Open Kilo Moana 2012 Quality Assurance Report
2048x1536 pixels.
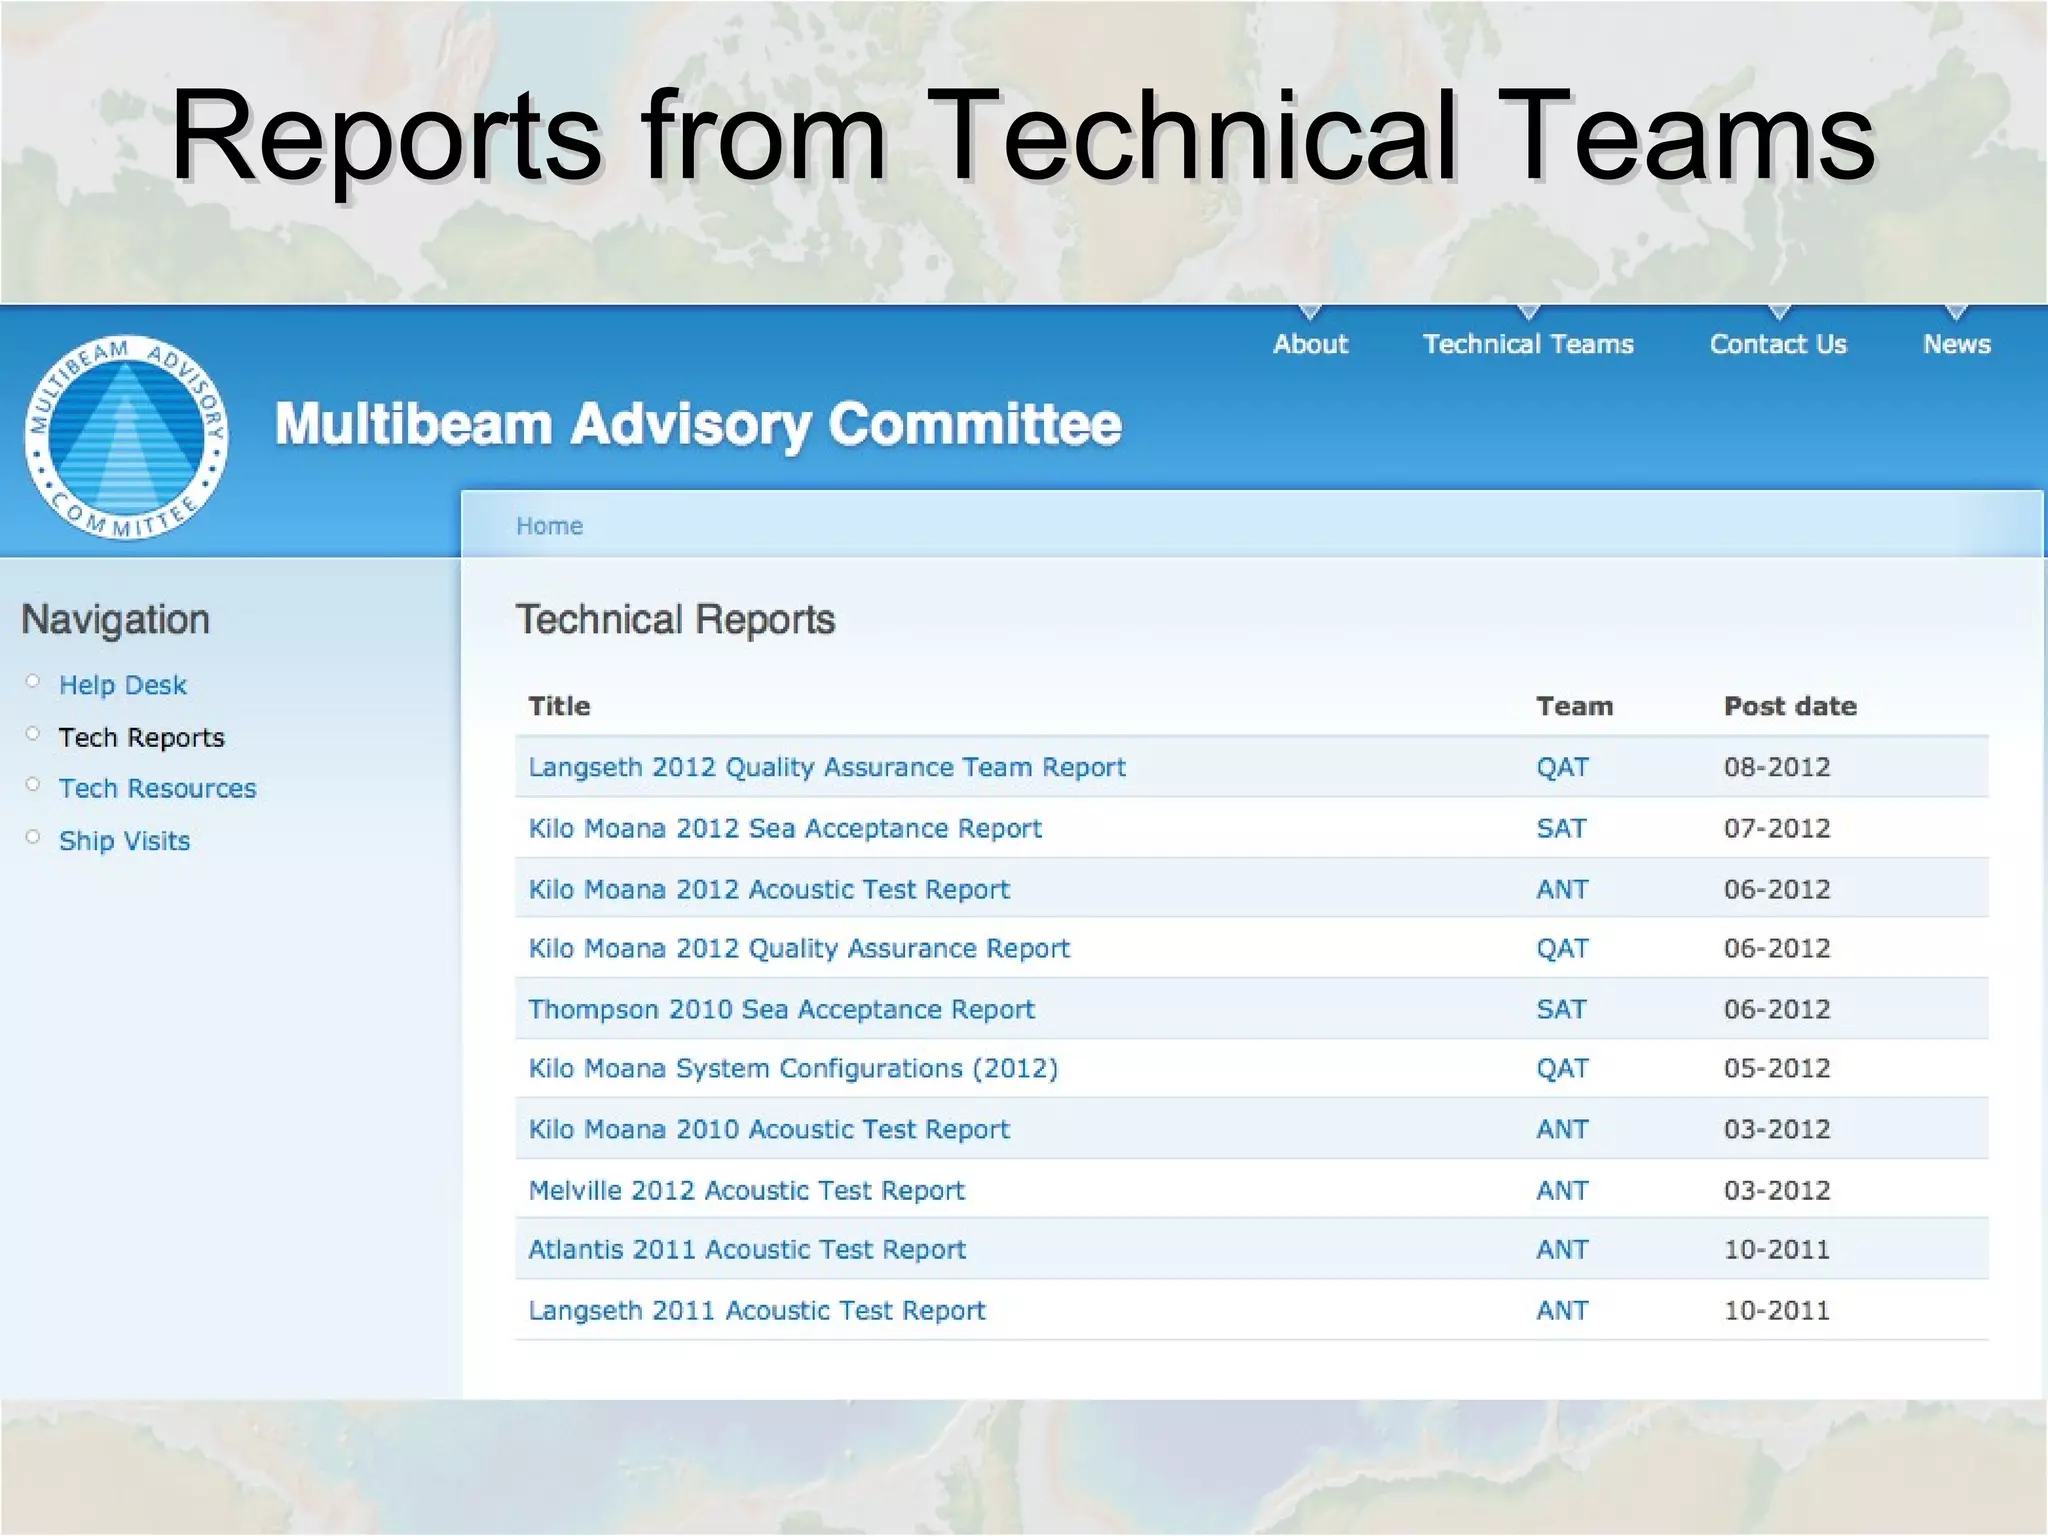tap(799, 948)
